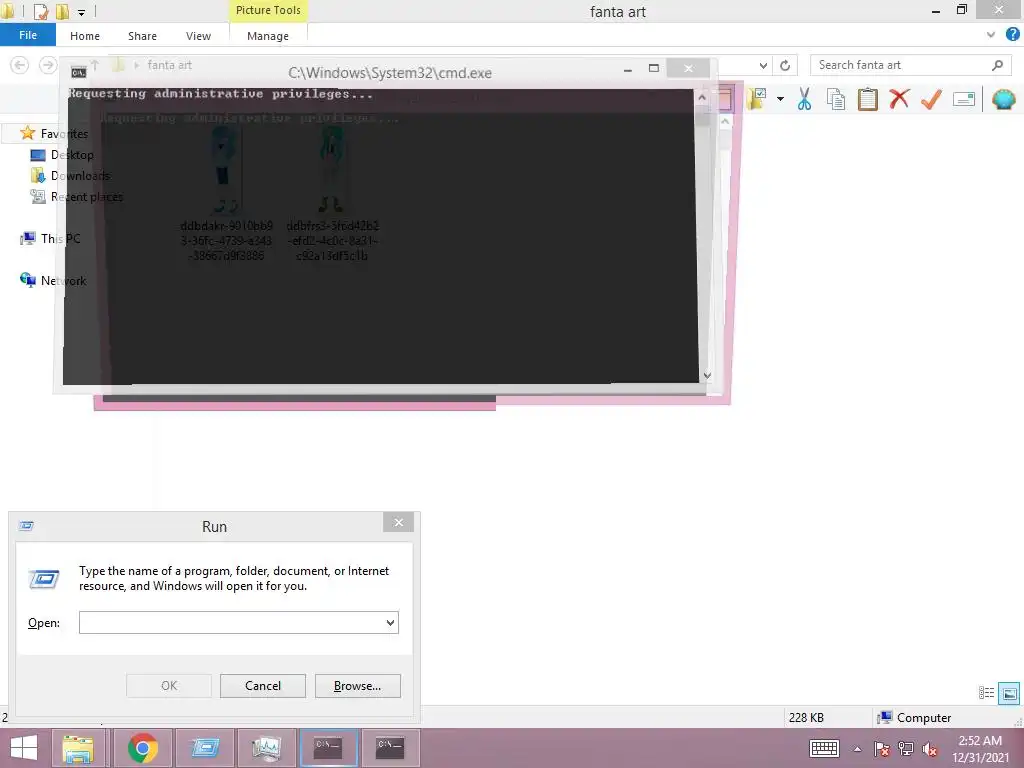Click the Computer label in status bar

pos(923,717)
